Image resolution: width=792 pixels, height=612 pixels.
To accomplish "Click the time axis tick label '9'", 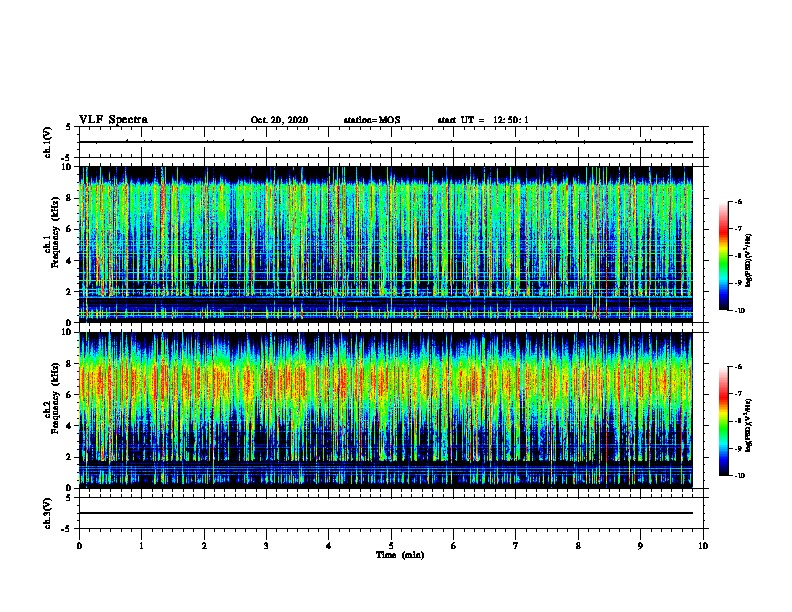I will pyautogui.click(x=640, y=546).
